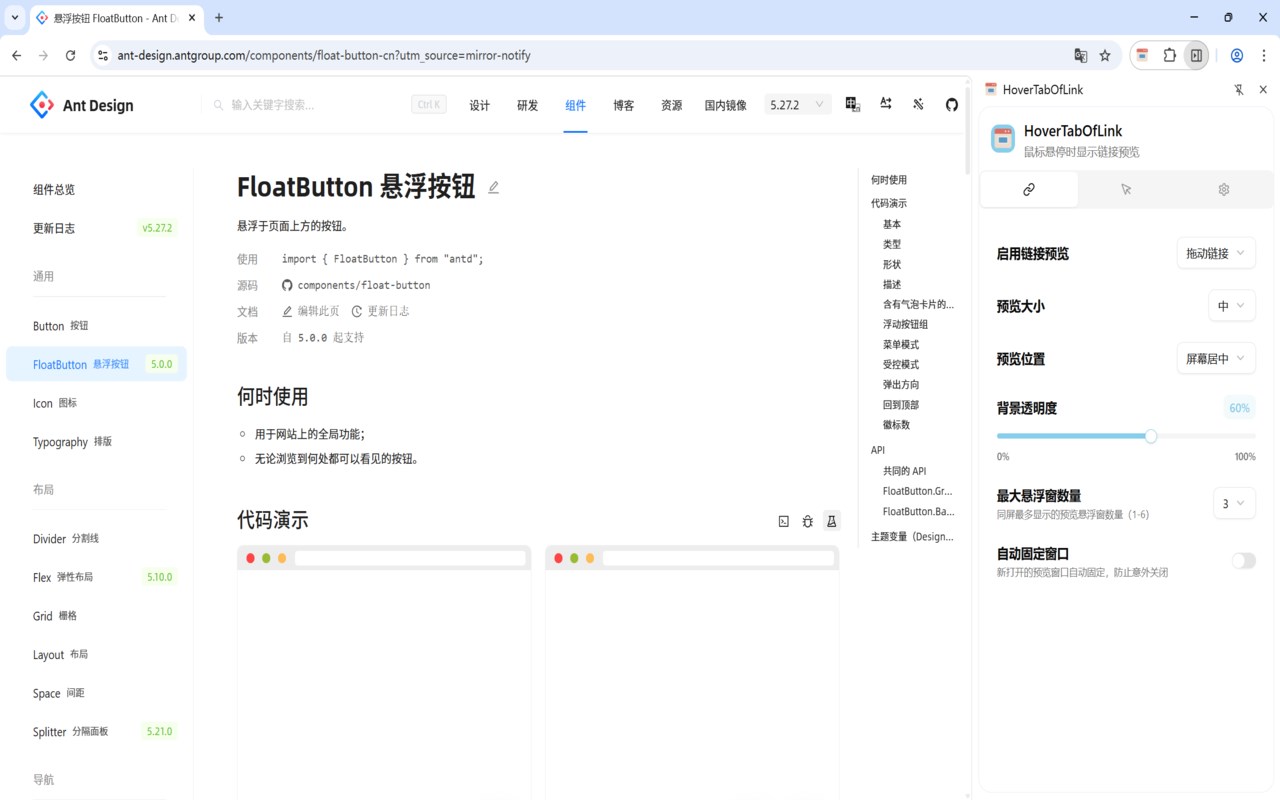Close the HoverTabOfLink side panel
The image size is (1280, 800).
pos(1263,90)
